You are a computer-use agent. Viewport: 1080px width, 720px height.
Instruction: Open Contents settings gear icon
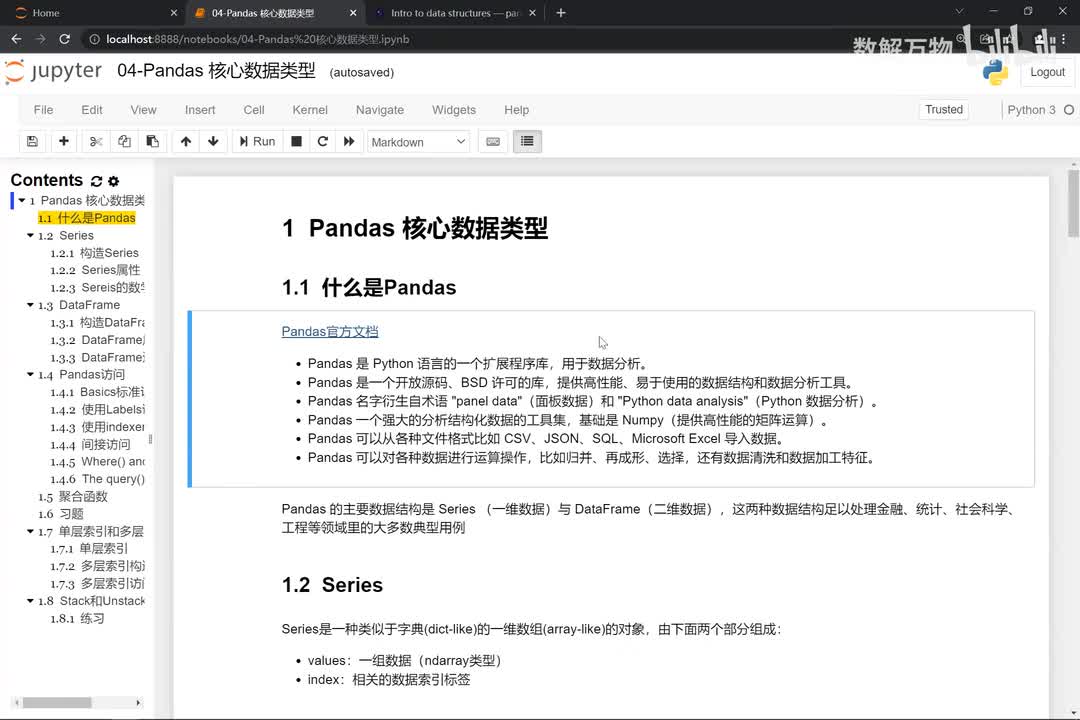click(114, 181)
